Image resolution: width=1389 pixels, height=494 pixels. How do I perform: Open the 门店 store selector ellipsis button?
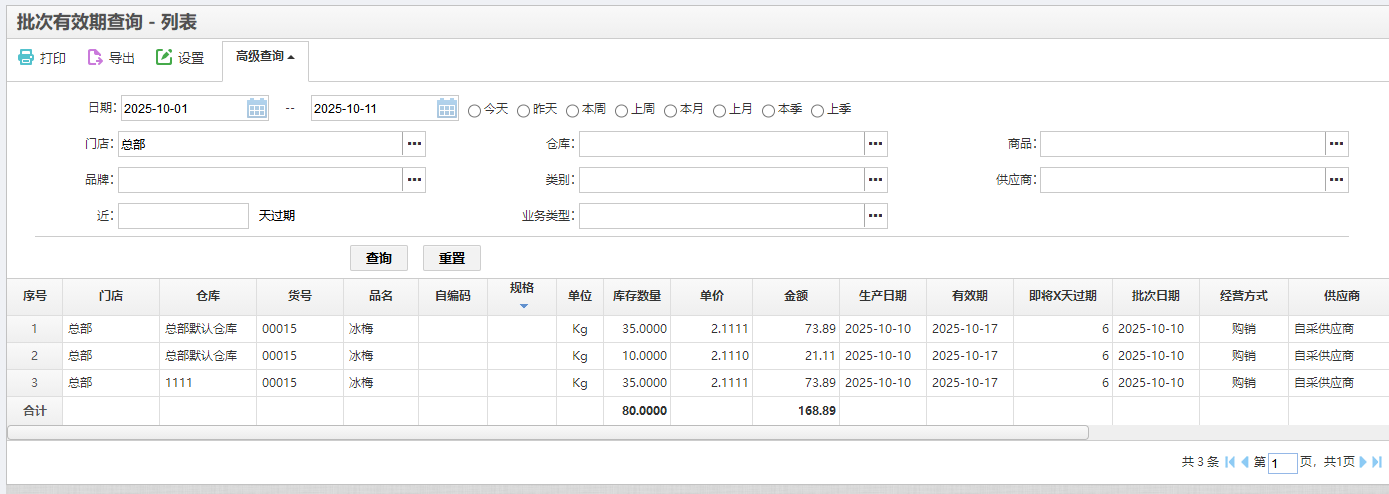(x=414, y=144)
